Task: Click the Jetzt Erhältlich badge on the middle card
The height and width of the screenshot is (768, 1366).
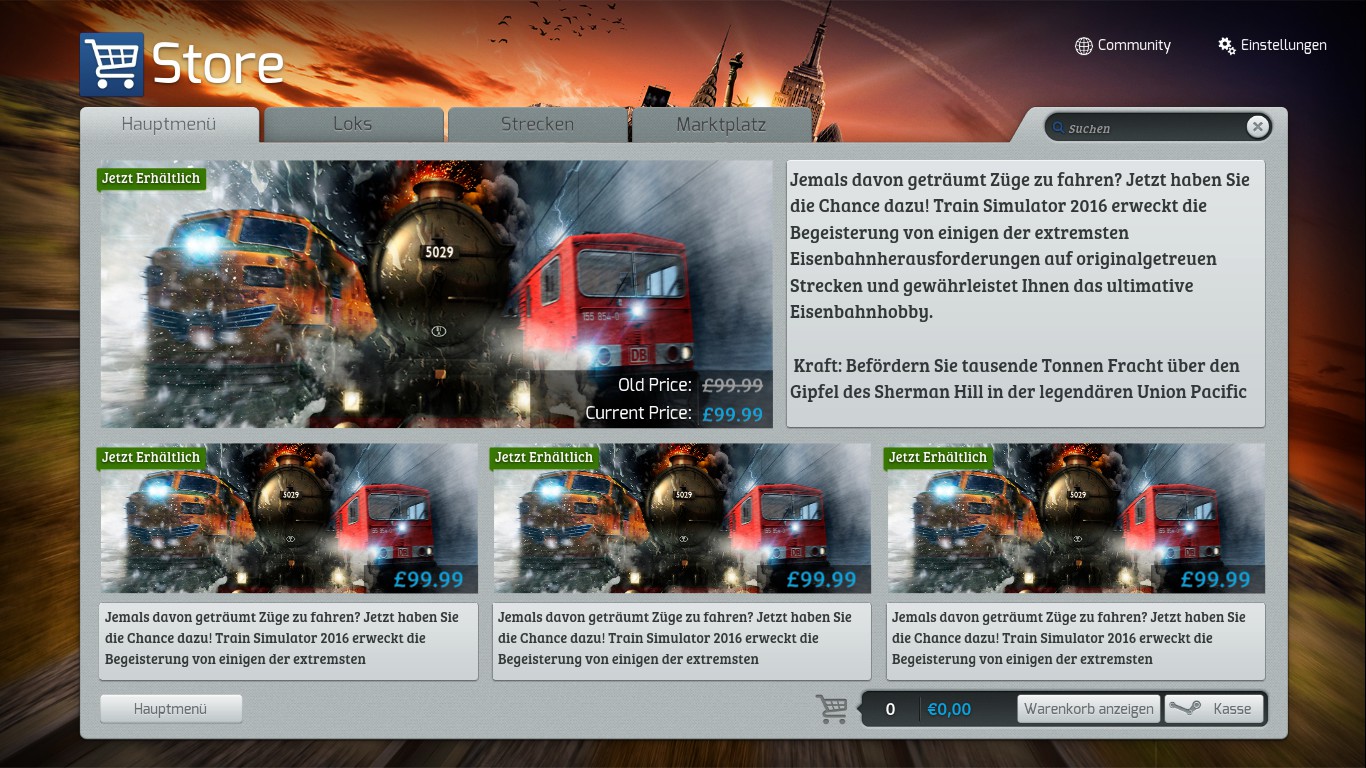Action: coord(544,457)
